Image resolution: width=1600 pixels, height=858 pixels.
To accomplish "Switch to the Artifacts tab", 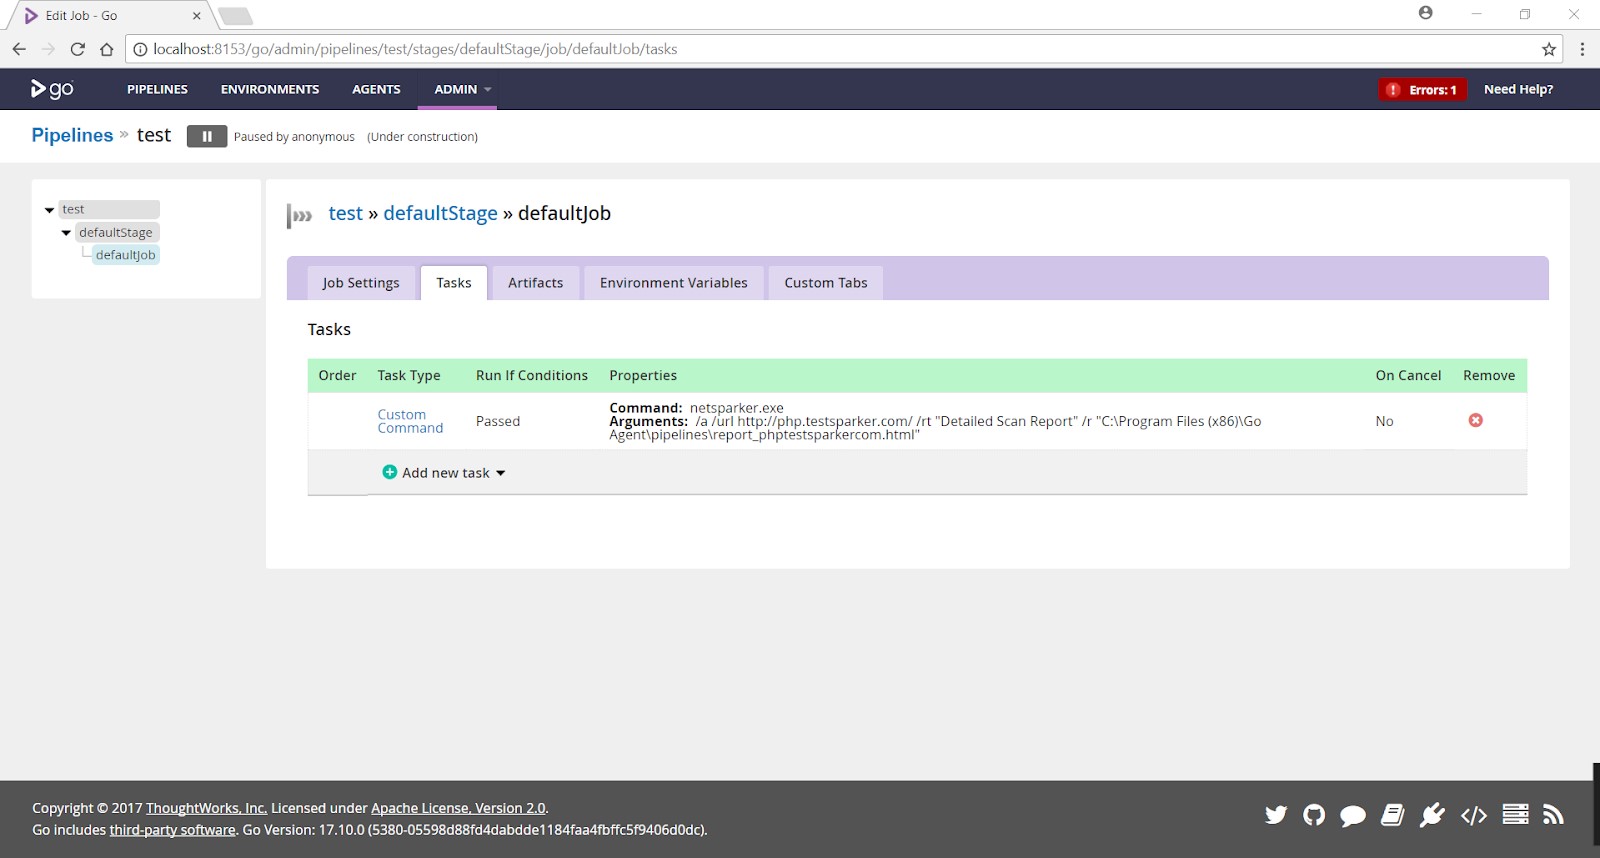I will coord(535,283).
